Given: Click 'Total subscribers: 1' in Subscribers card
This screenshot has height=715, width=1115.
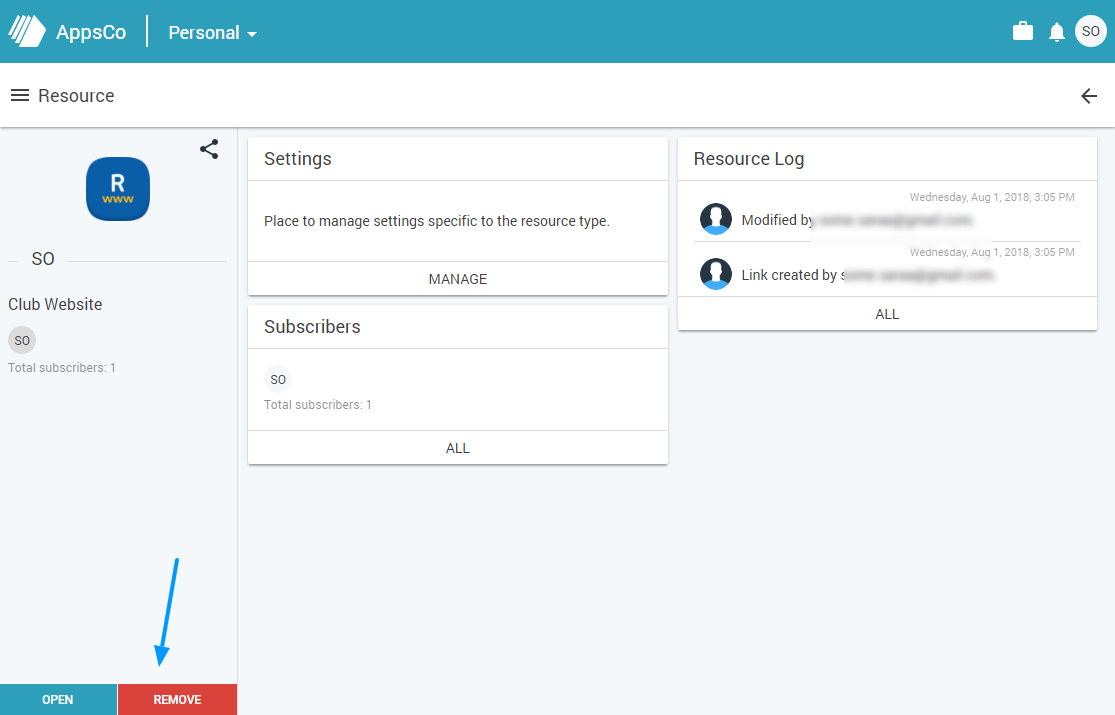Looking at the screenshot, I should point(318,405).
